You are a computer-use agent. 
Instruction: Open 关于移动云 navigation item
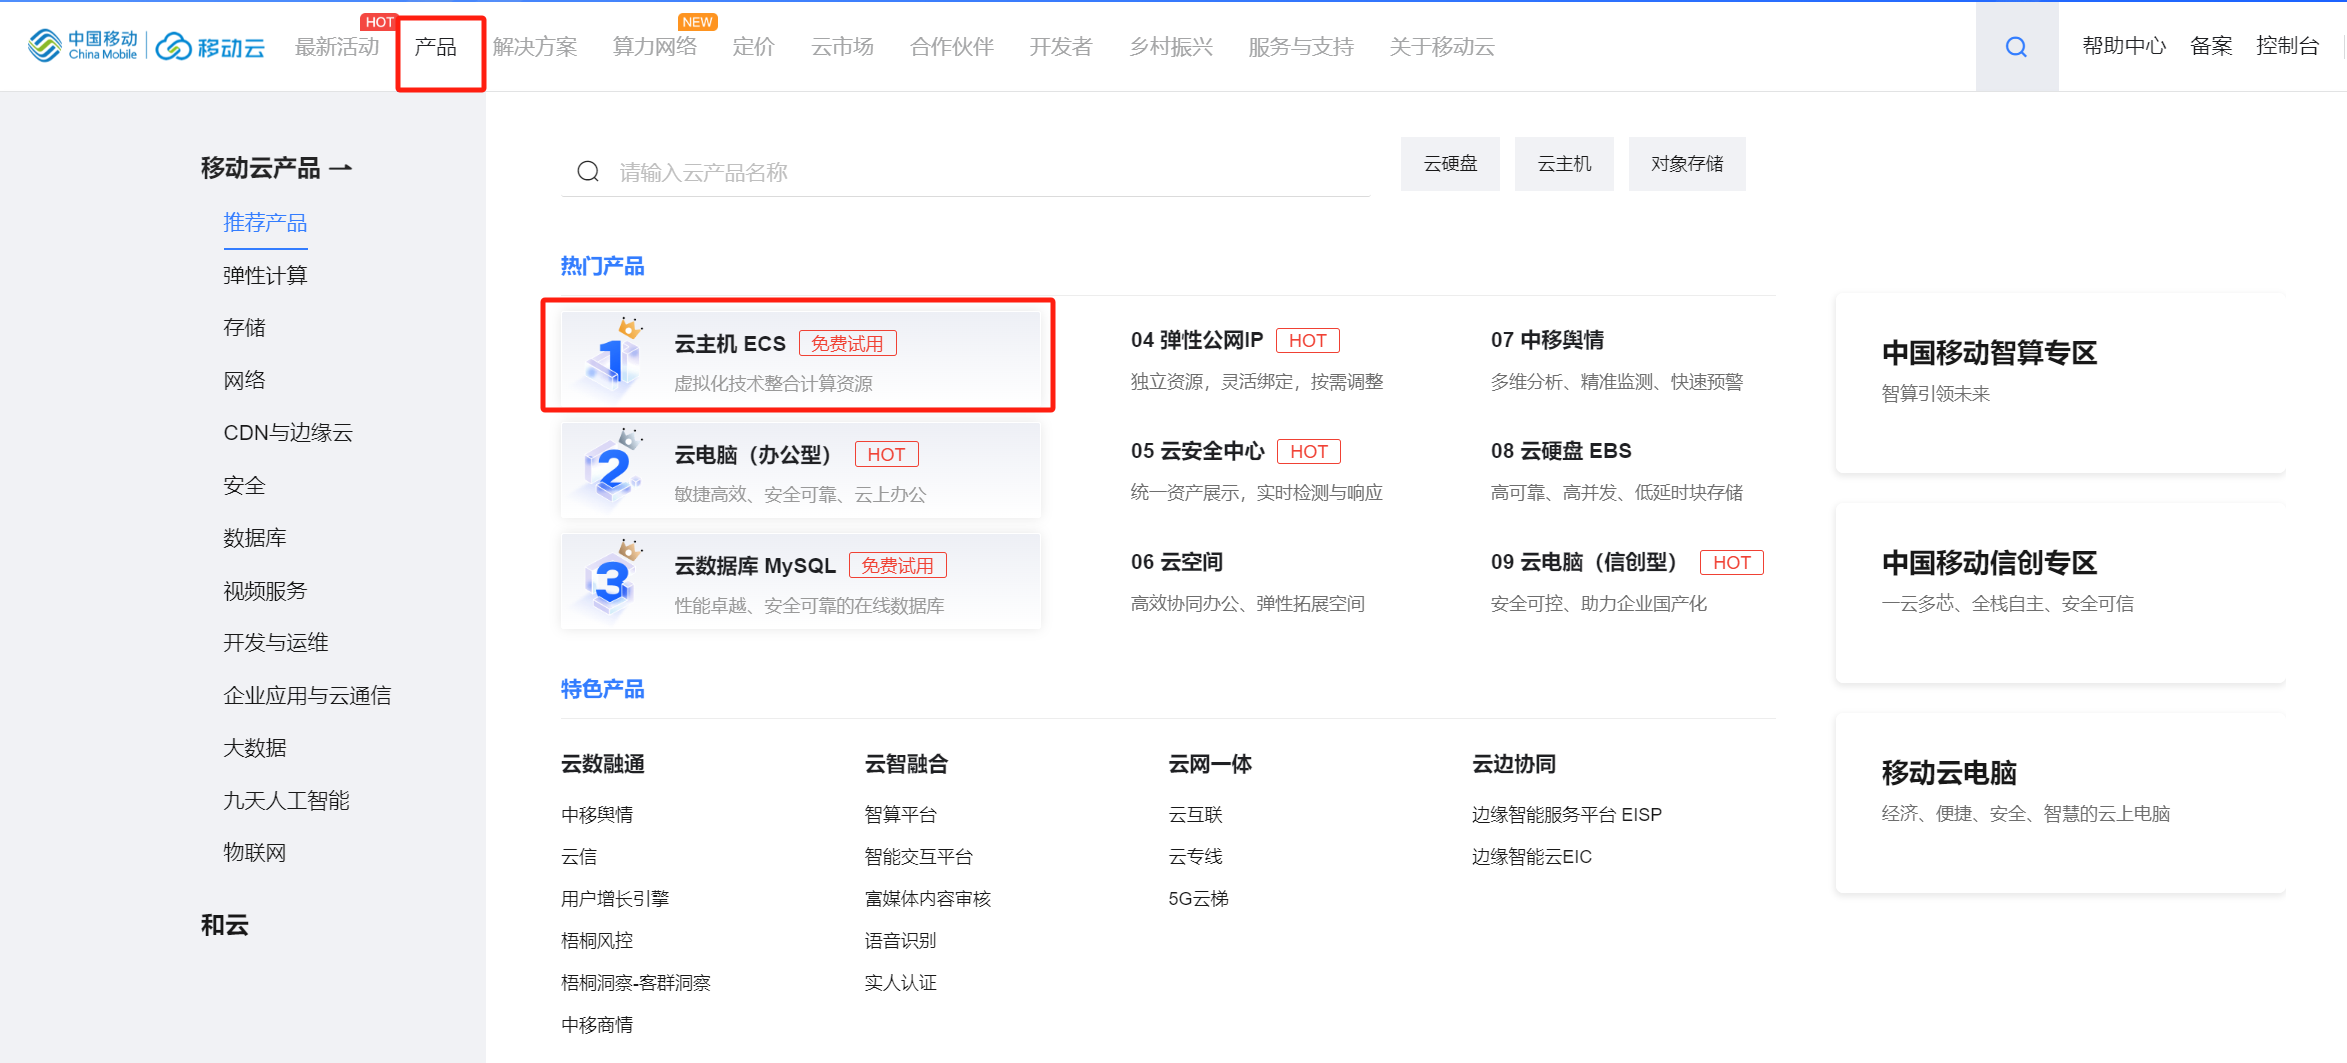click(x=1442, y=47)
